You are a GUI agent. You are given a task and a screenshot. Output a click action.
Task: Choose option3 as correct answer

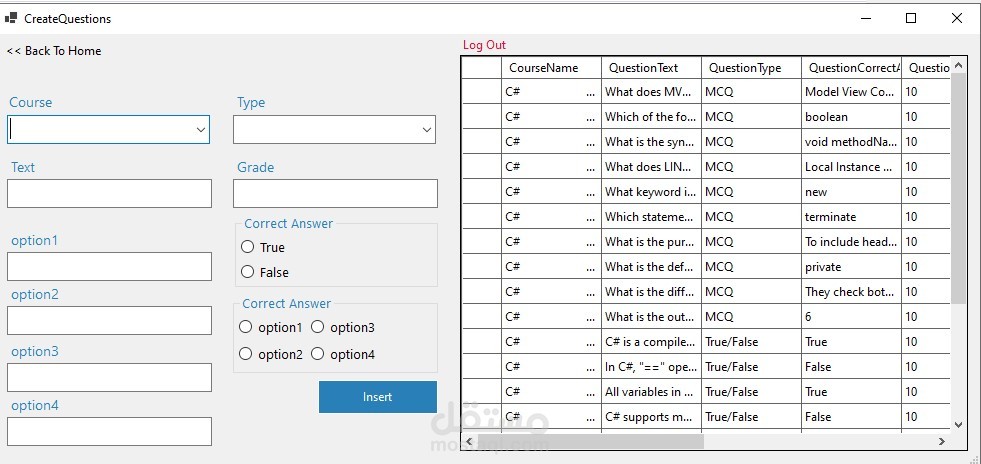point(318,327)
